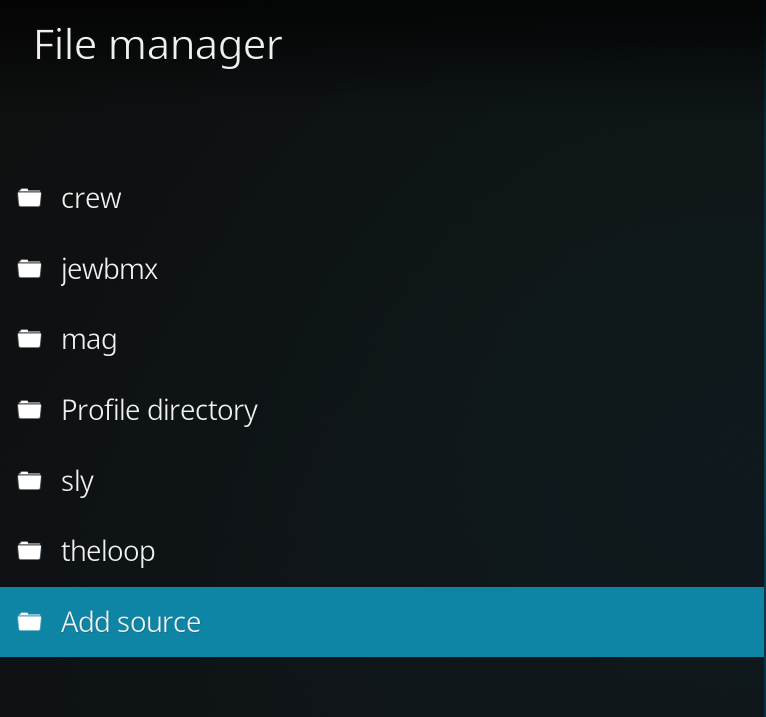
Task: Click the folder icon beside crew
Action: point(30,198)
